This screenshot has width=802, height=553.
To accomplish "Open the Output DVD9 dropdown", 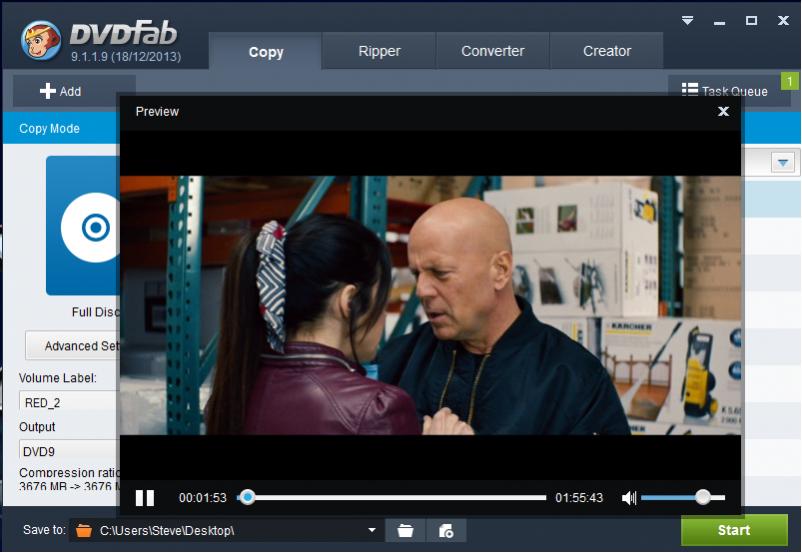I will click(70, 451).
